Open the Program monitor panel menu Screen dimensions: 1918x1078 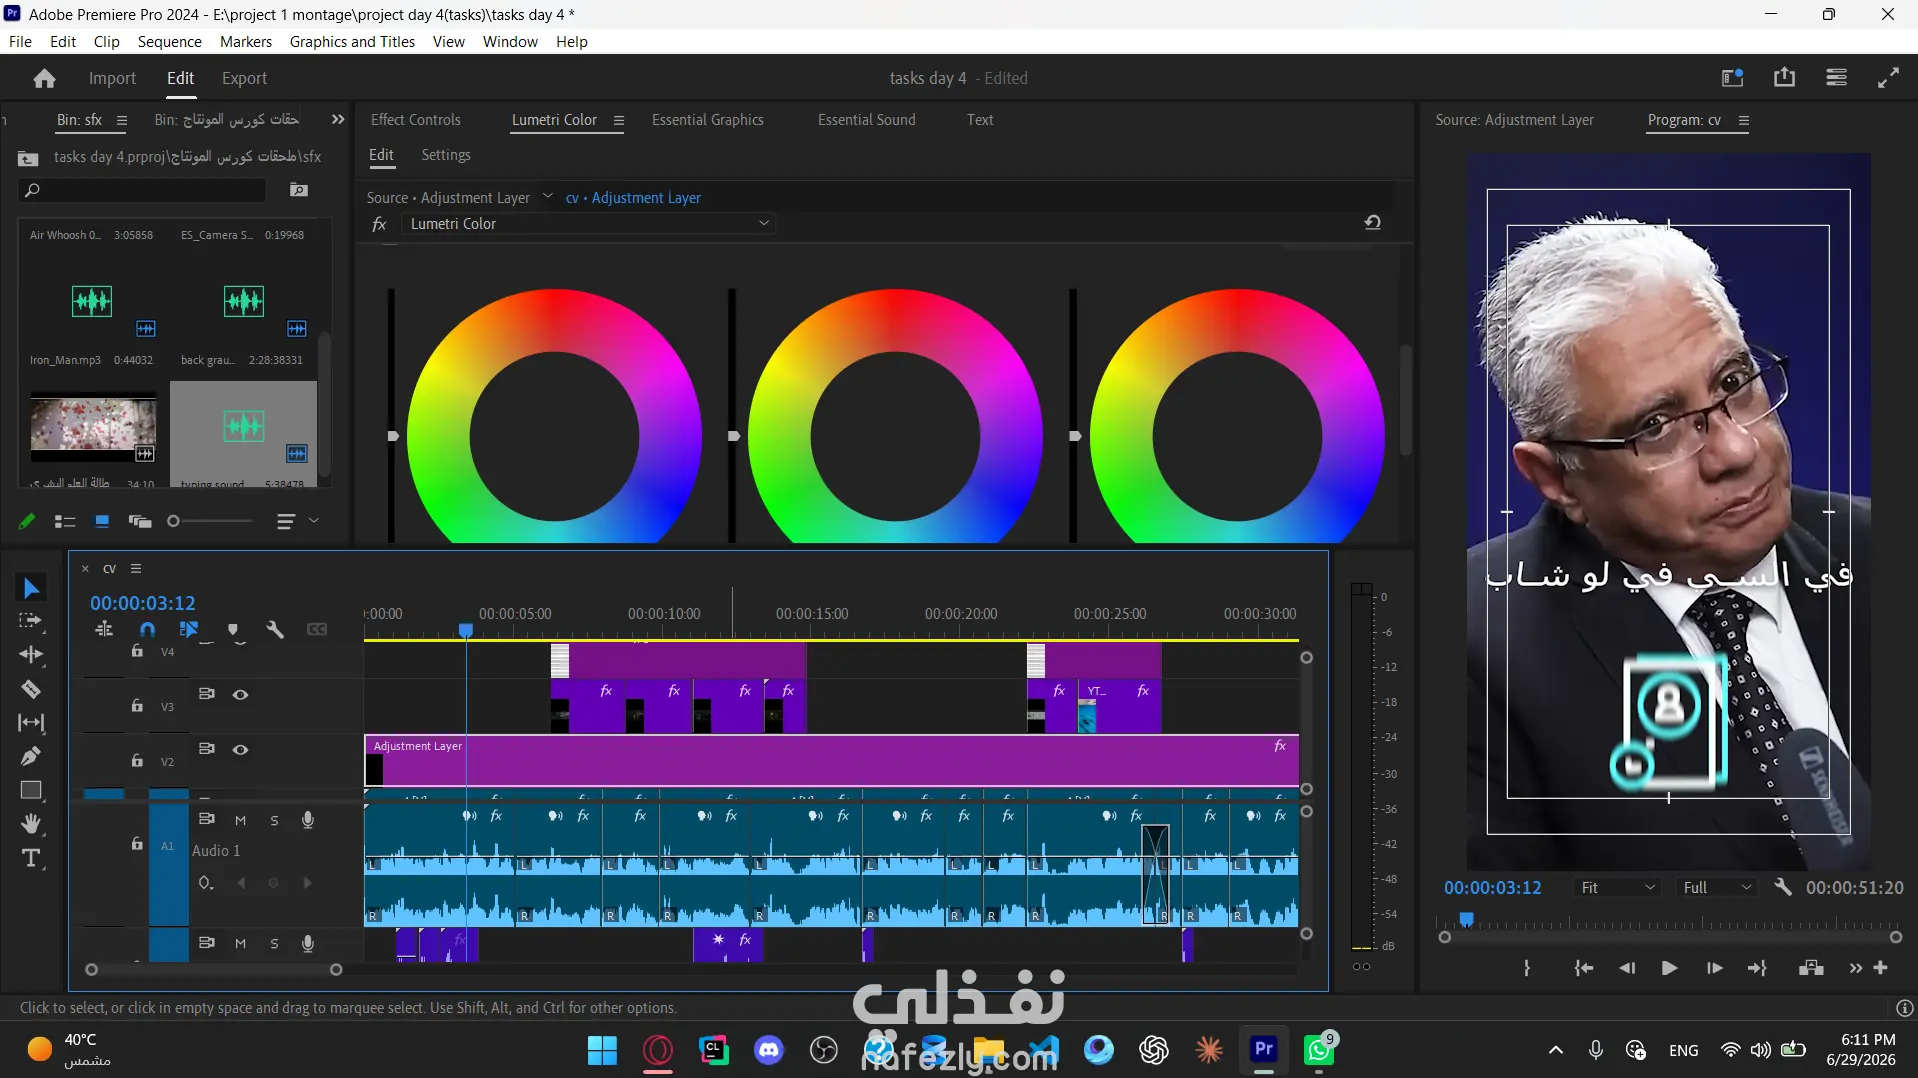click(1744, 121)
